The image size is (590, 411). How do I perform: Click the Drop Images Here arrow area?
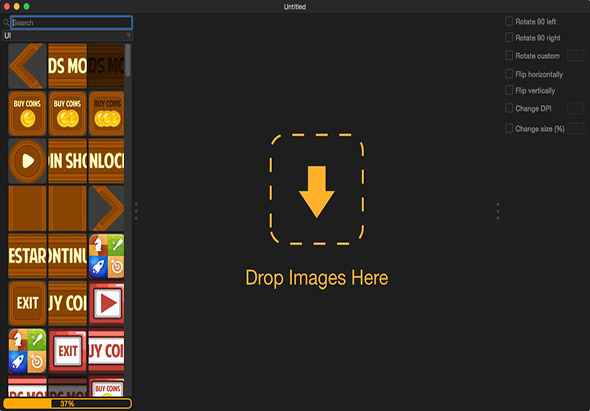317,189
